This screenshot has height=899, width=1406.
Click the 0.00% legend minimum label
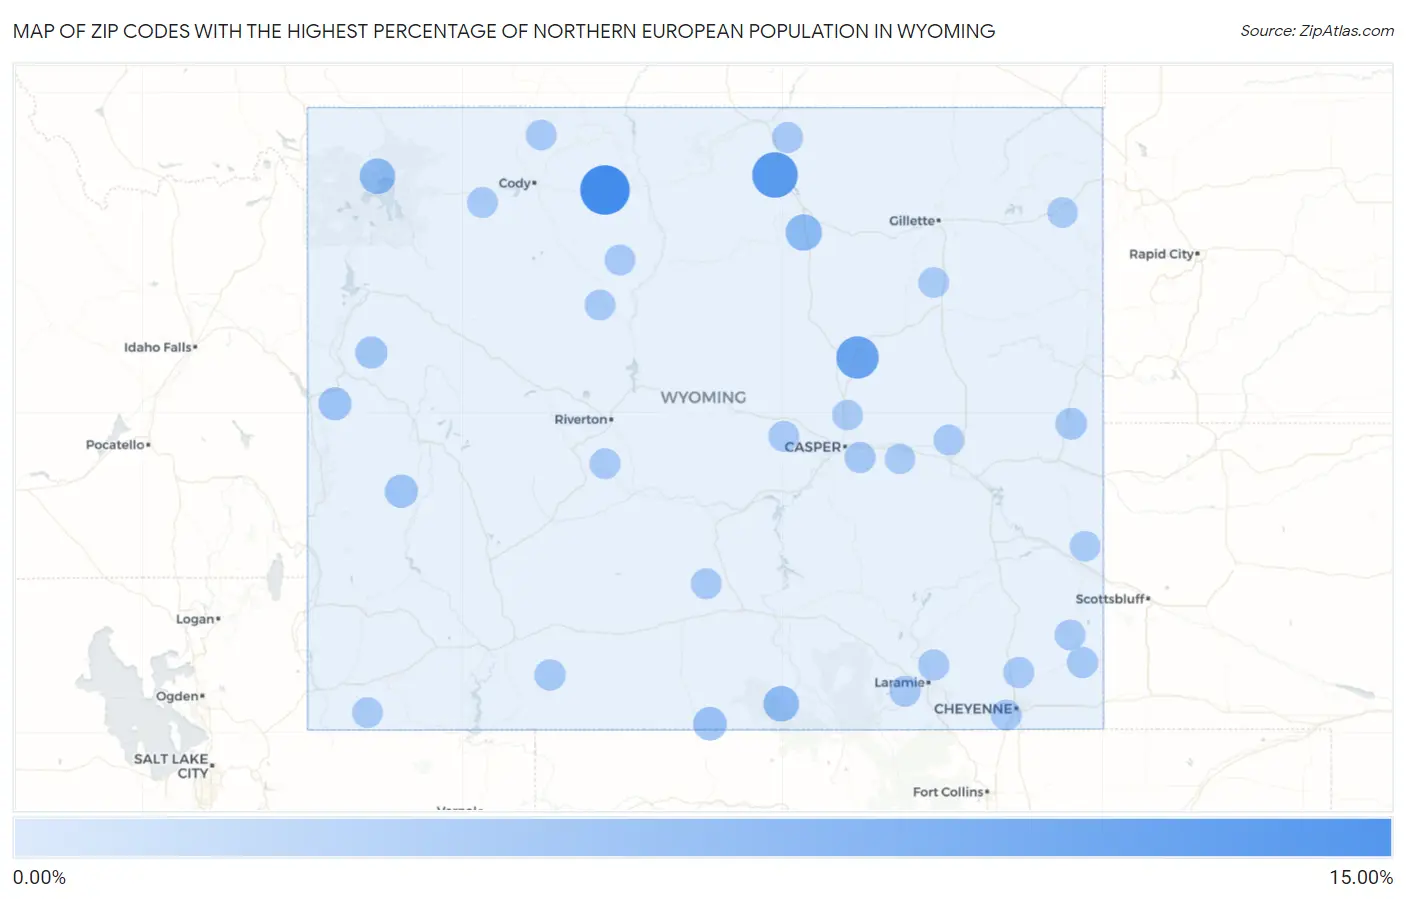click(x=39, y=878)
